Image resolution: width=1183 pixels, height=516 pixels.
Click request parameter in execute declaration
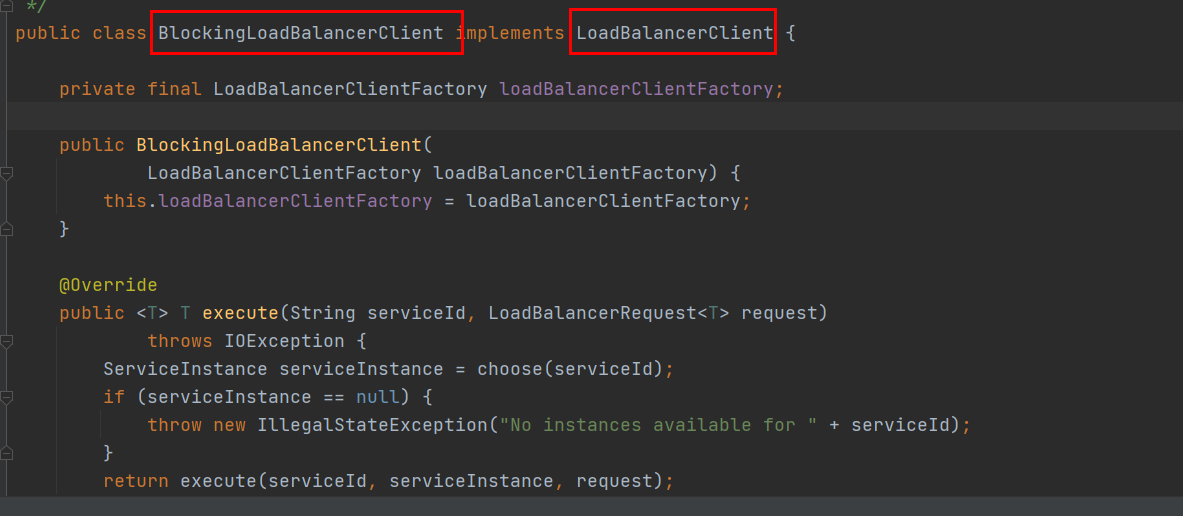pos(779,313)
